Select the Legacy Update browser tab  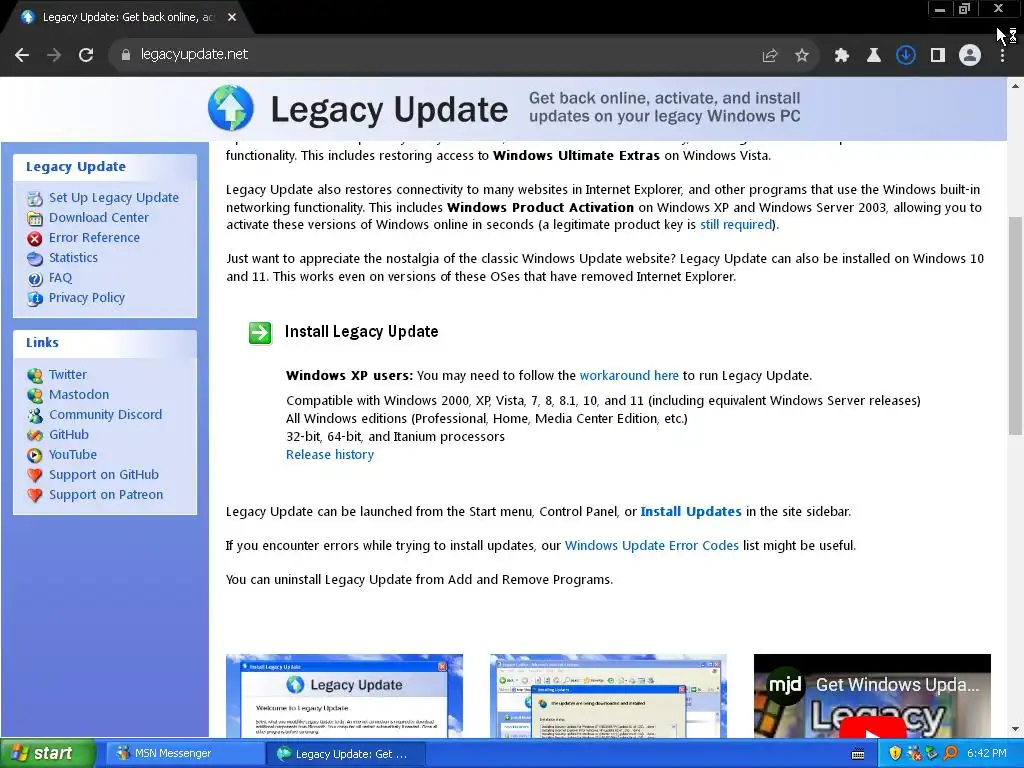tap(127, 18)
